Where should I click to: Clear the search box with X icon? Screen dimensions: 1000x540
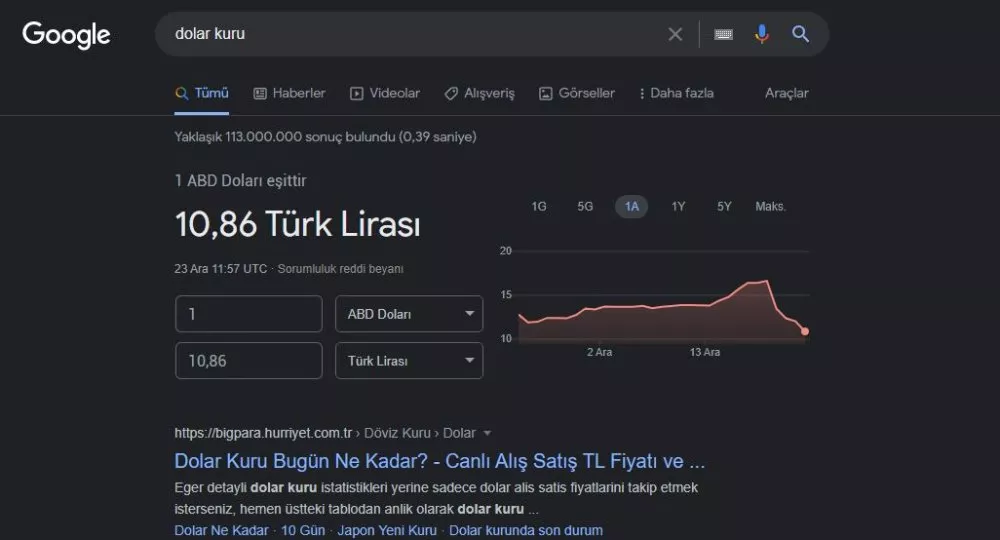pyautogui.click(x=675, y=34)
